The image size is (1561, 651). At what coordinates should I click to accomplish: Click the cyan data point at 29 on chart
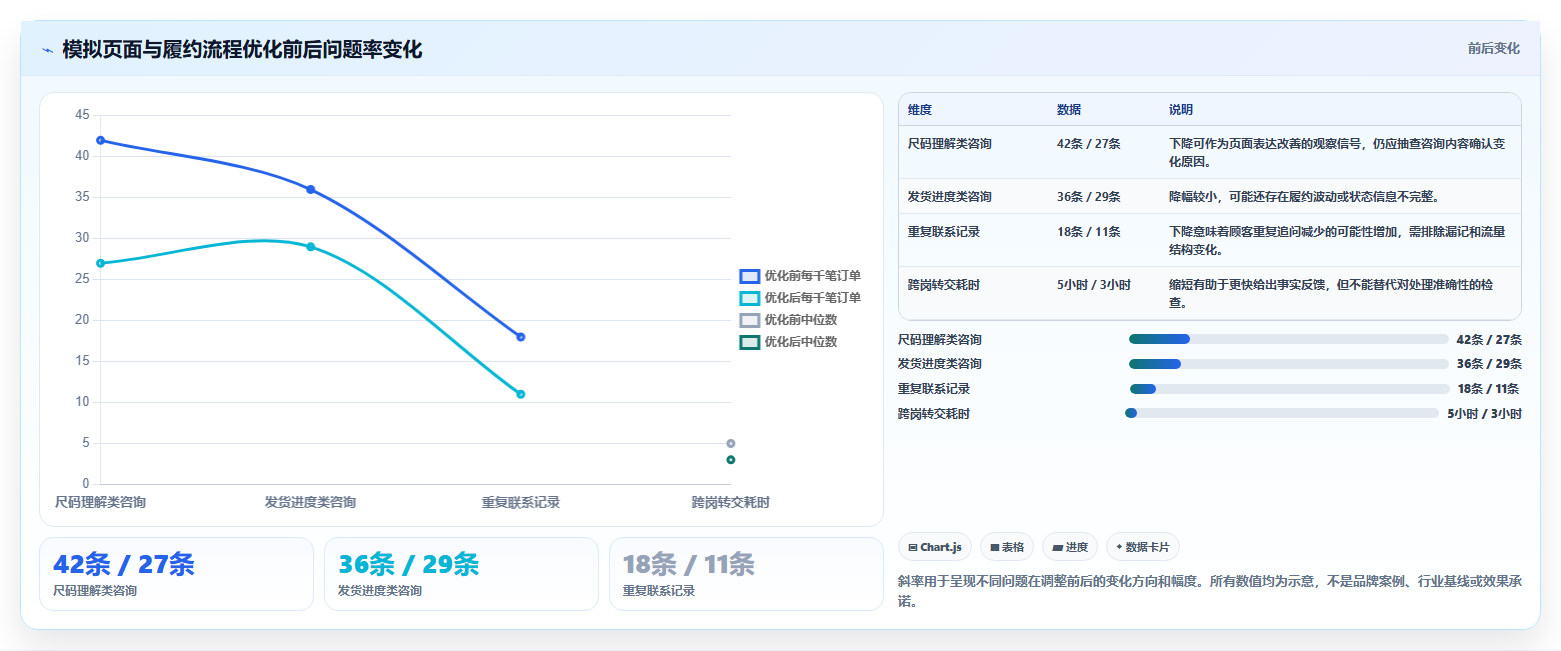310,247
